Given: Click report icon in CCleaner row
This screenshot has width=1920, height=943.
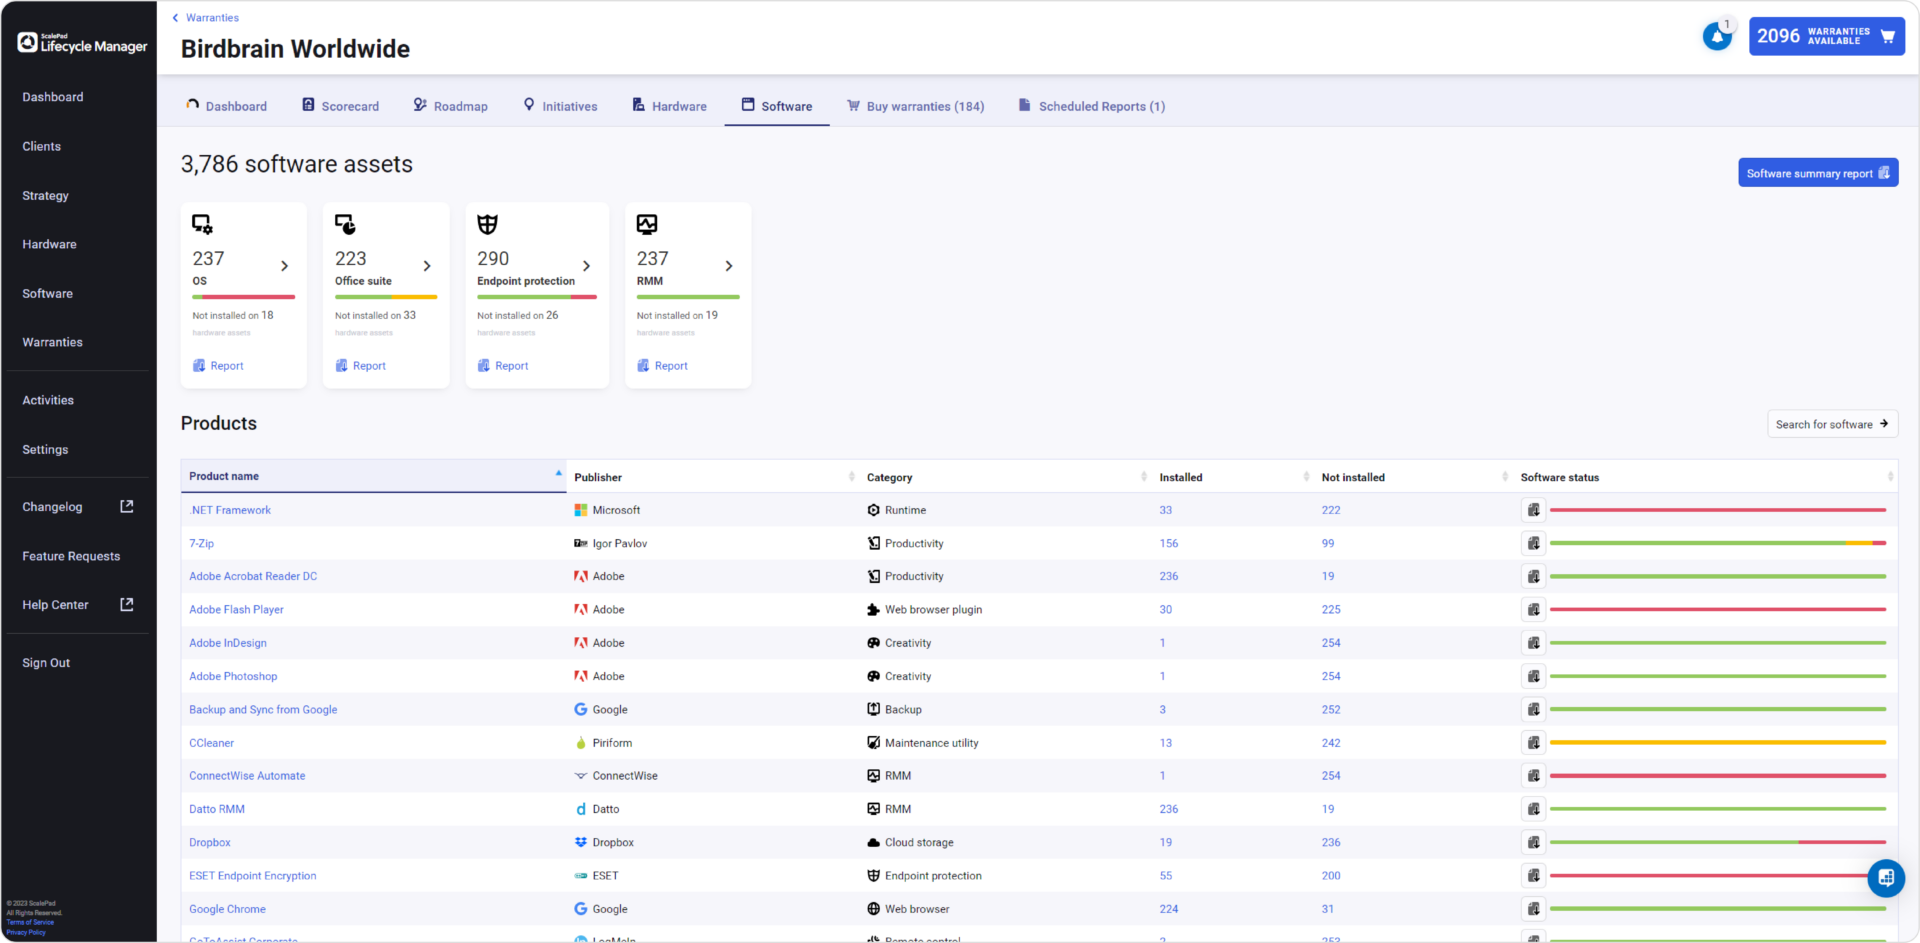Looking at the screenshot, I should pos(1533,743).
